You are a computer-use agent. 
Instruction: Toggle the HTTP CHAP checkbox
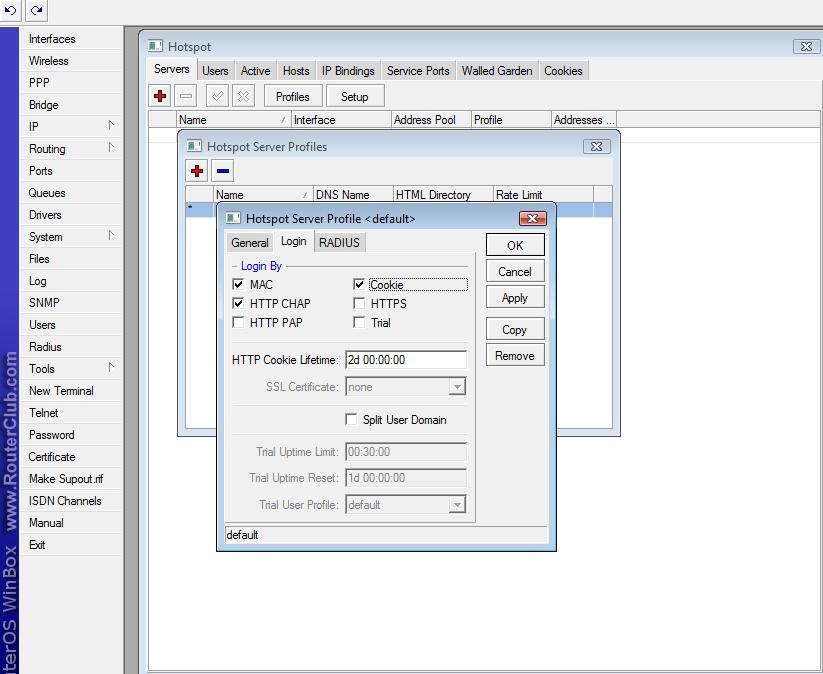point(238,303)
